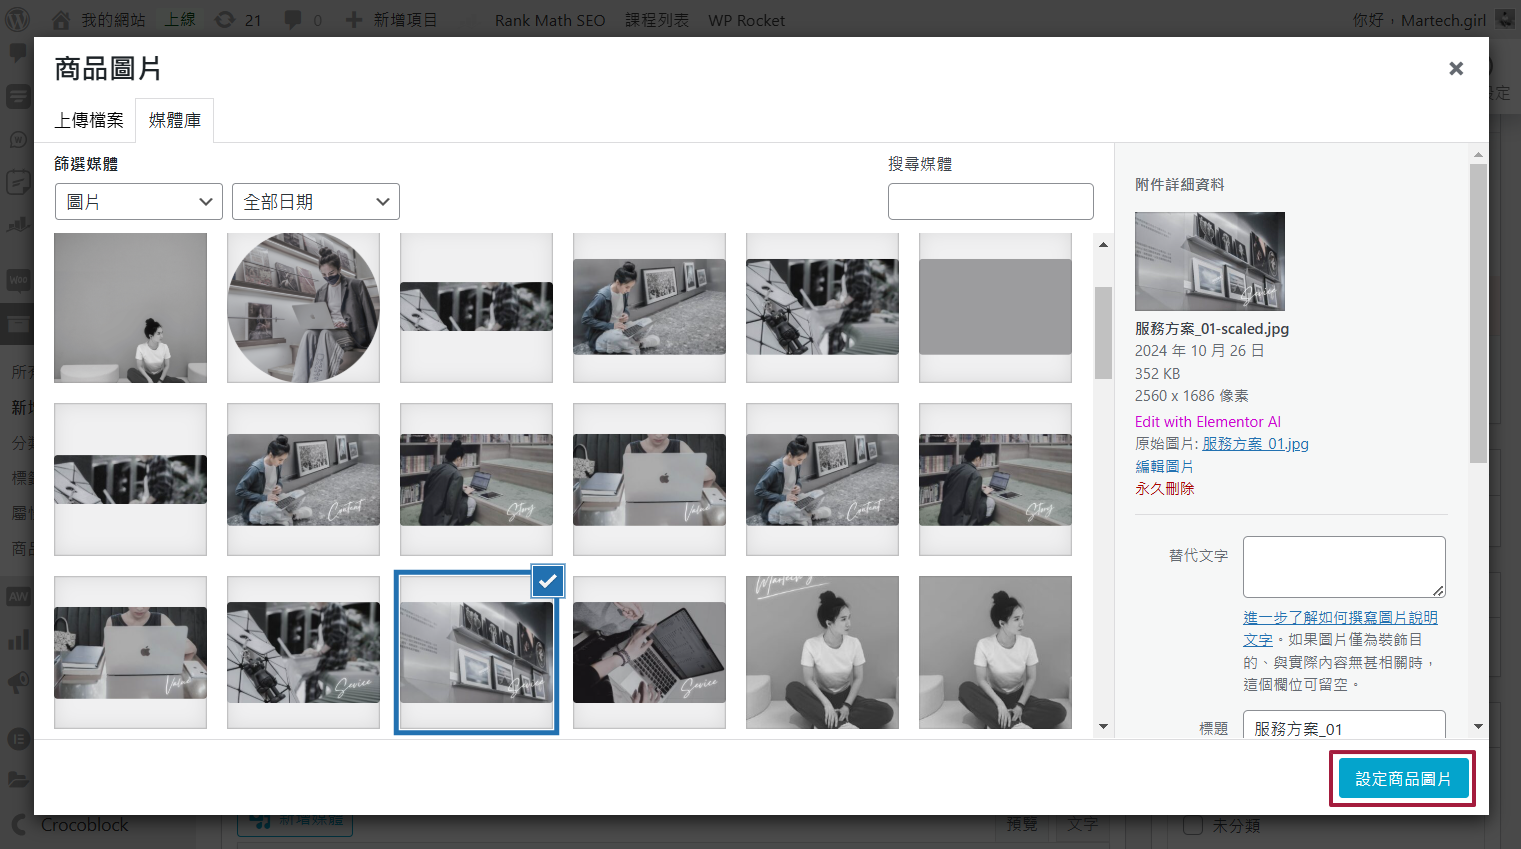This screenshot has width=1521, height=849.
Task: Toggle the 未分類 category checkbox
Action: pos(1192,826)
